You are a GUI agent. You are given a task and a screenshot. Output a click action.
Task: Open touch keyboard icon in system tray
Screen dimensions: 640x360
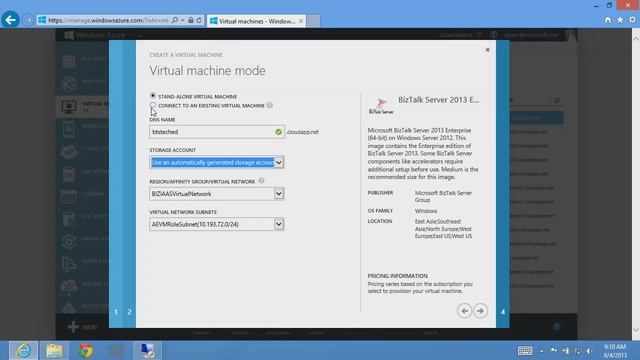pos(525,351)
